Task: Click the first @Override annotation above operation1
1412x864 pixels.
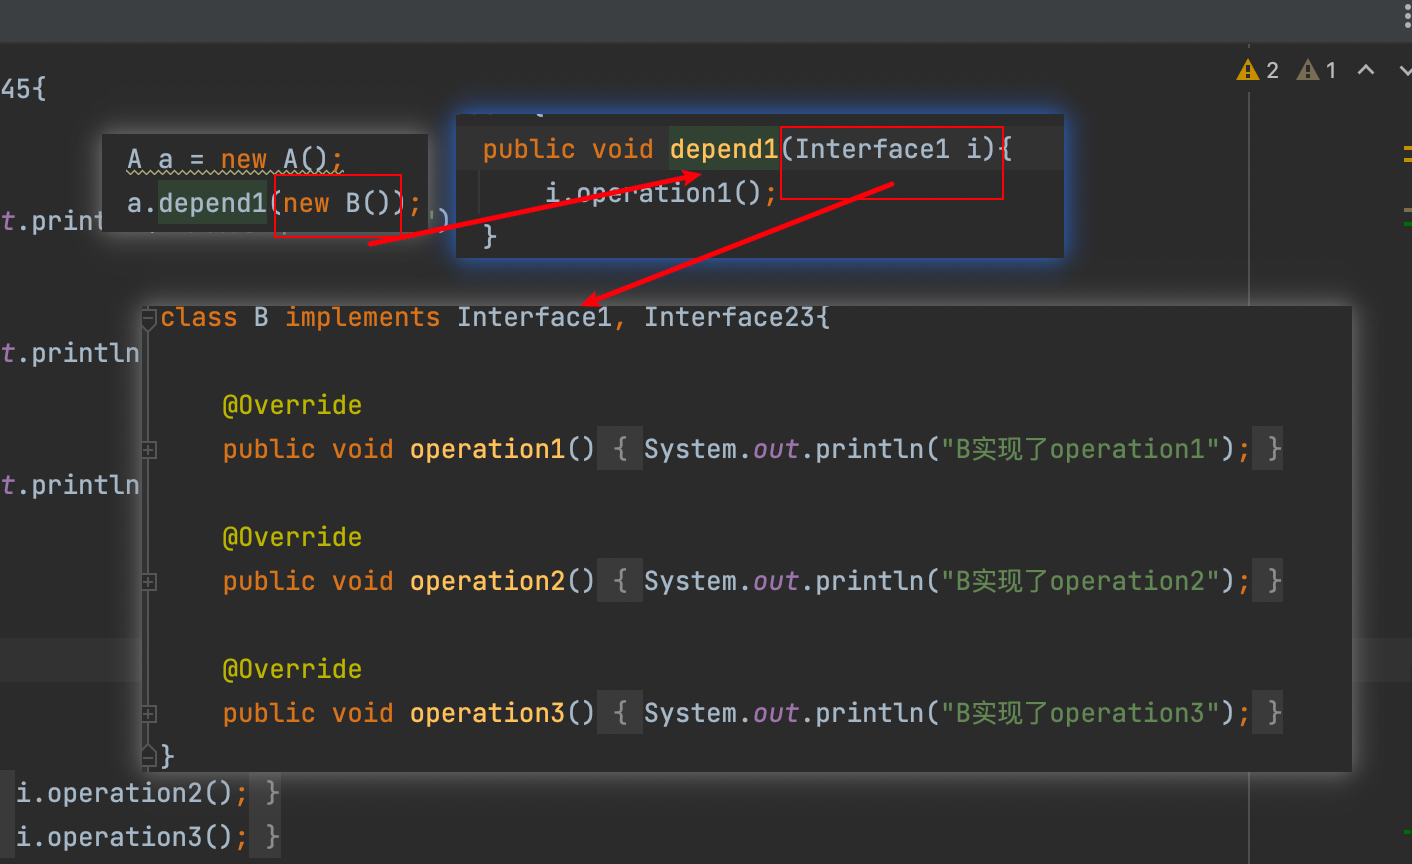Action: coord(292,405)
